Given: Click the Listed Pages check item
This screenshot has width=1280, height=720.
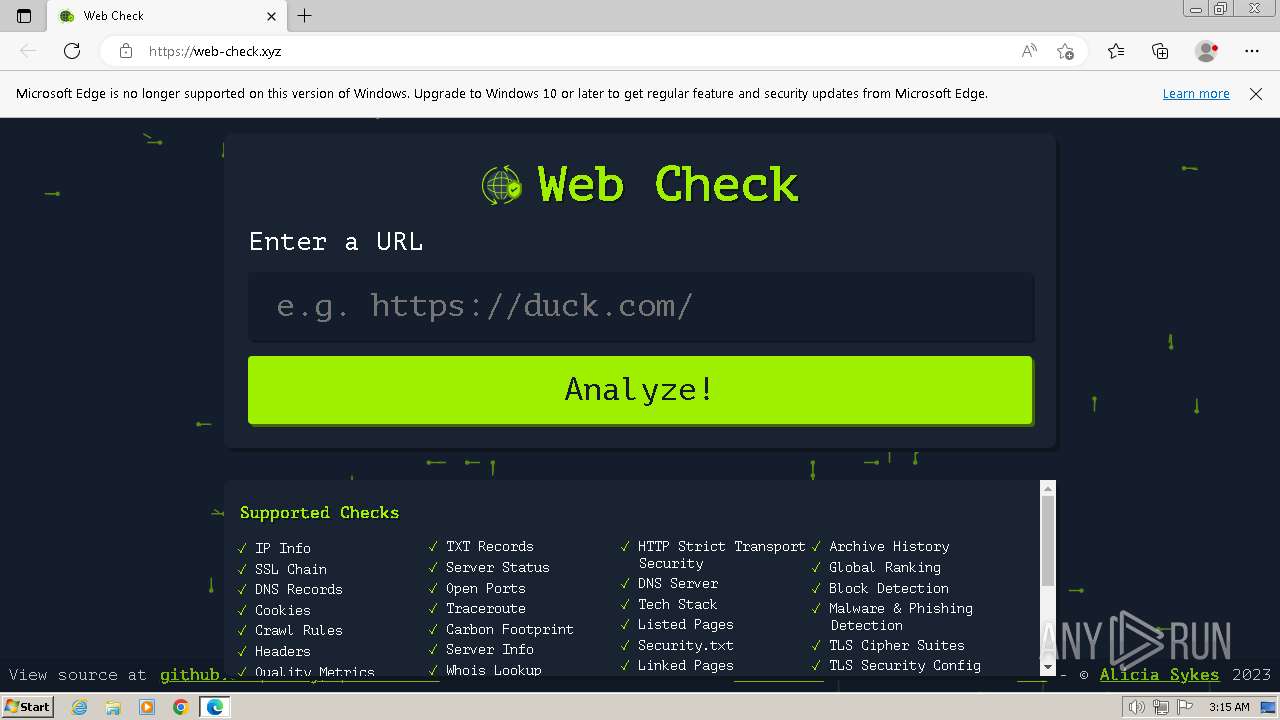Looking at the screenshot, I should [x=686, y=624].
